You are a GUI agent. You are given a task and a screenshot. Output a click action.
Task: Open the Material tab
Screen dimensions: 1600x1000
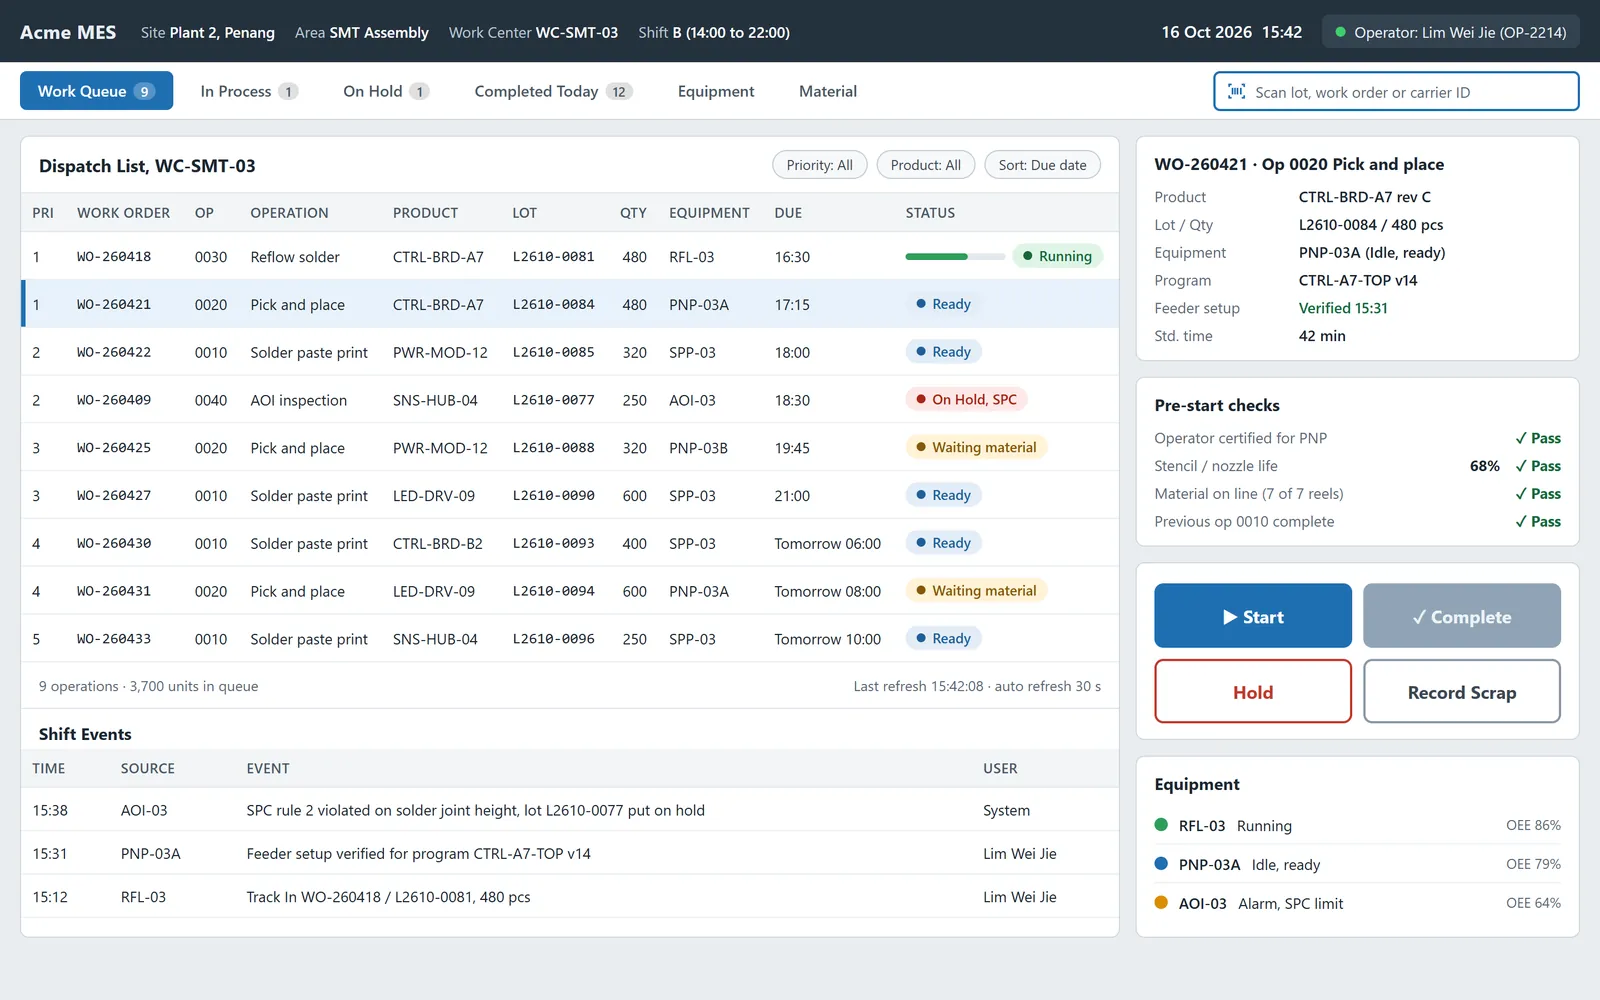828,91
